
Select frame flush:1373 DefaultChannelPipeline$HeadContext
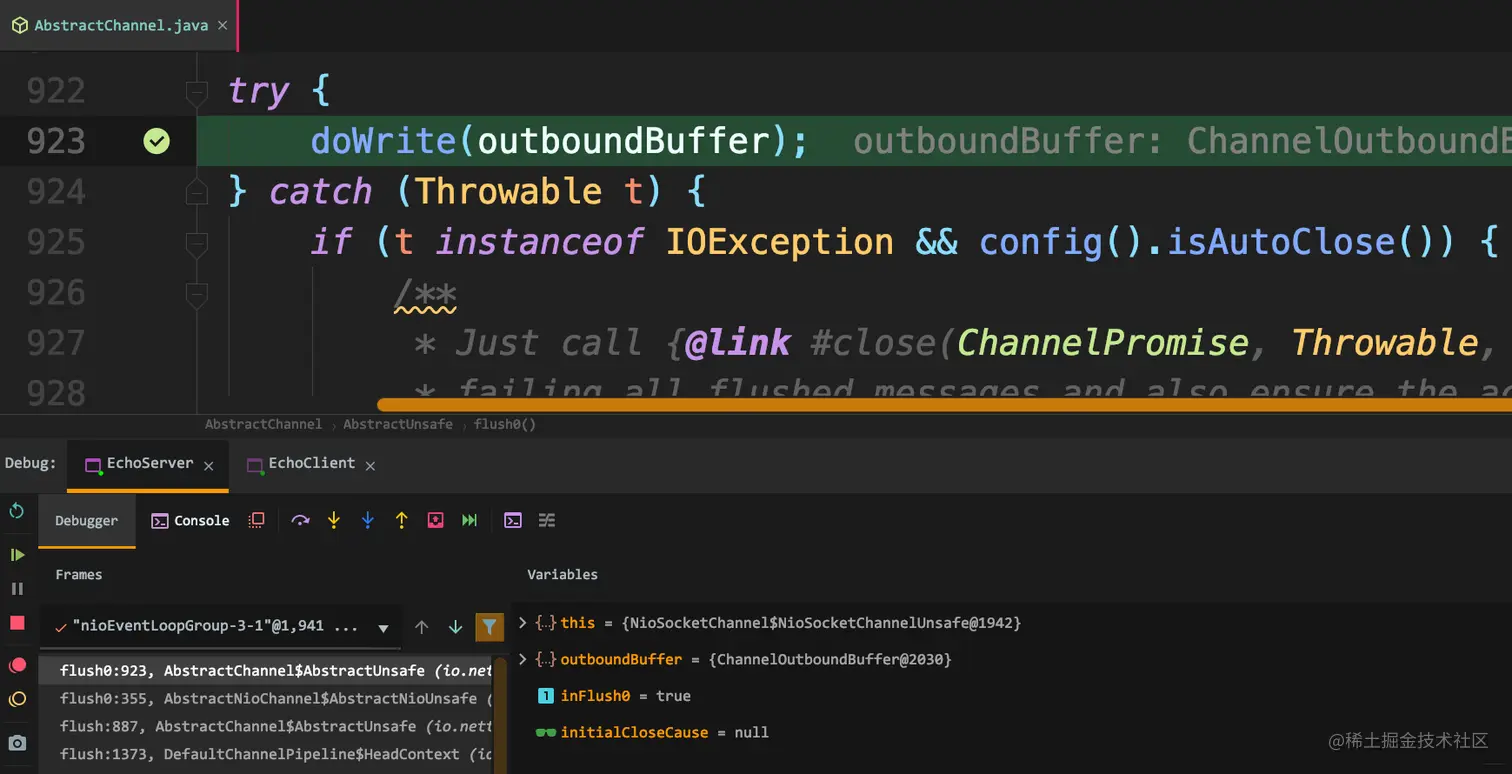click(265, 754)
